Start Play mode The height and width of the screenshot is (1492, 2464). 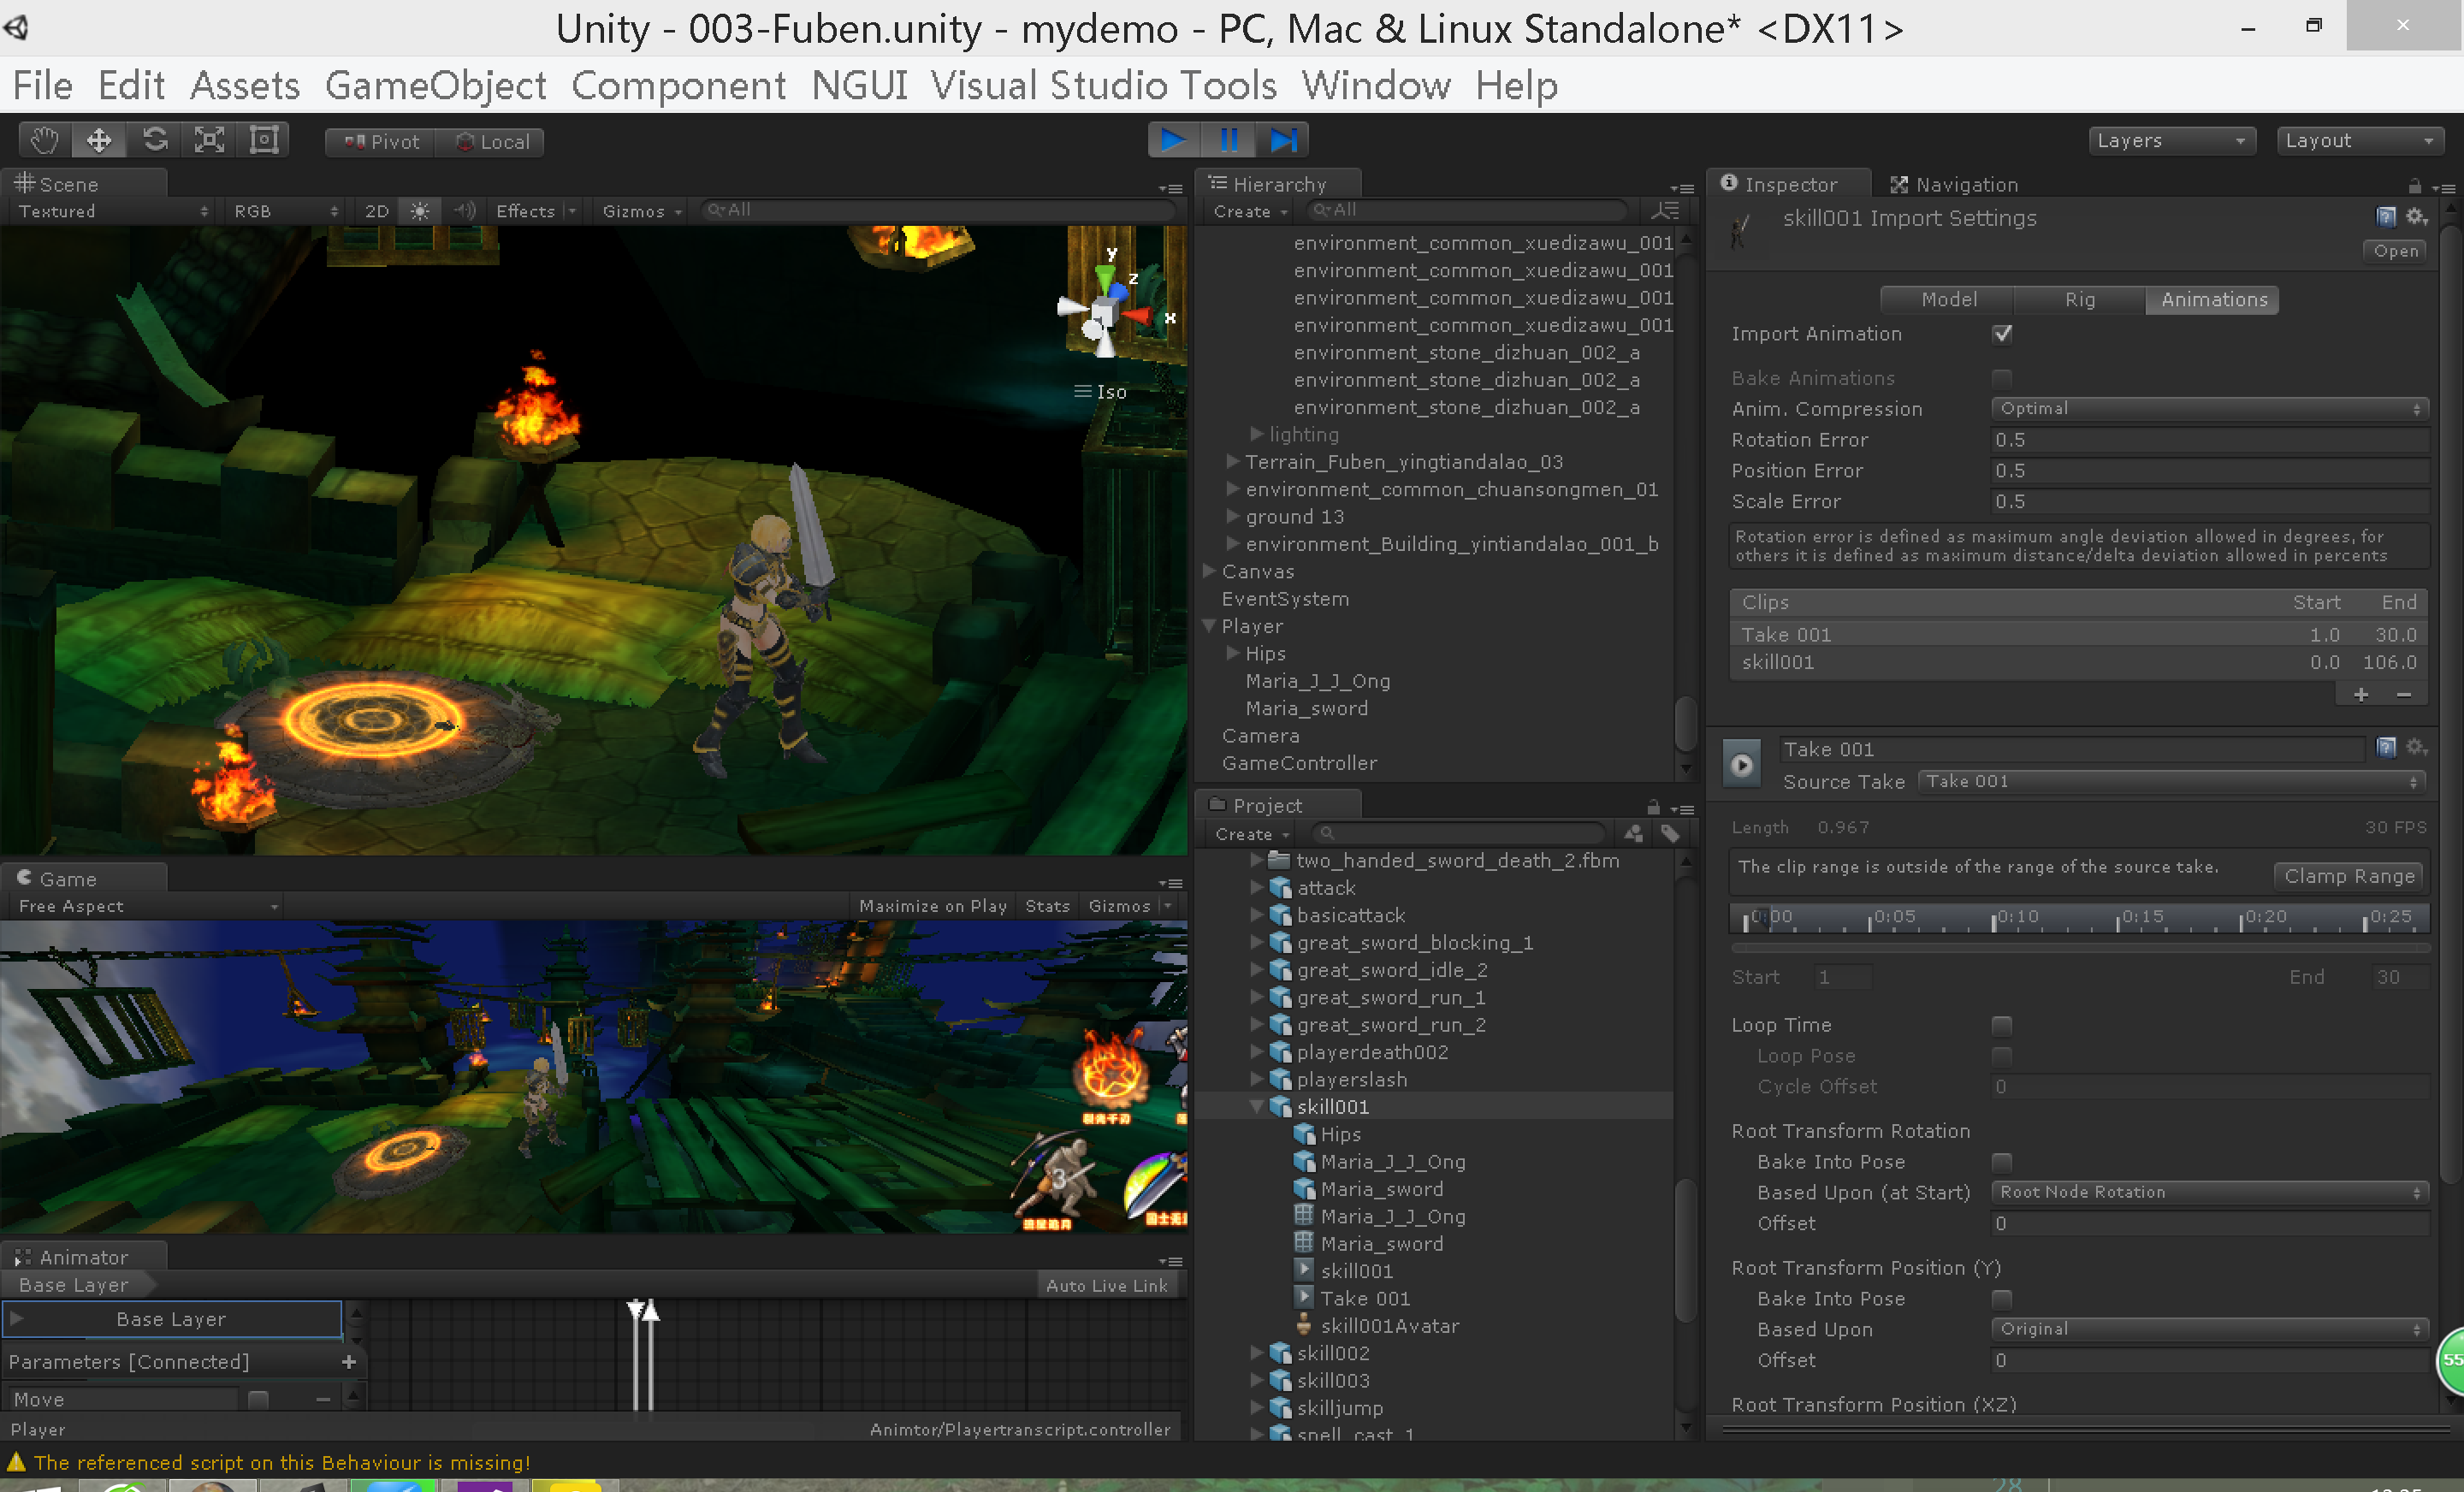[1174, 140]
